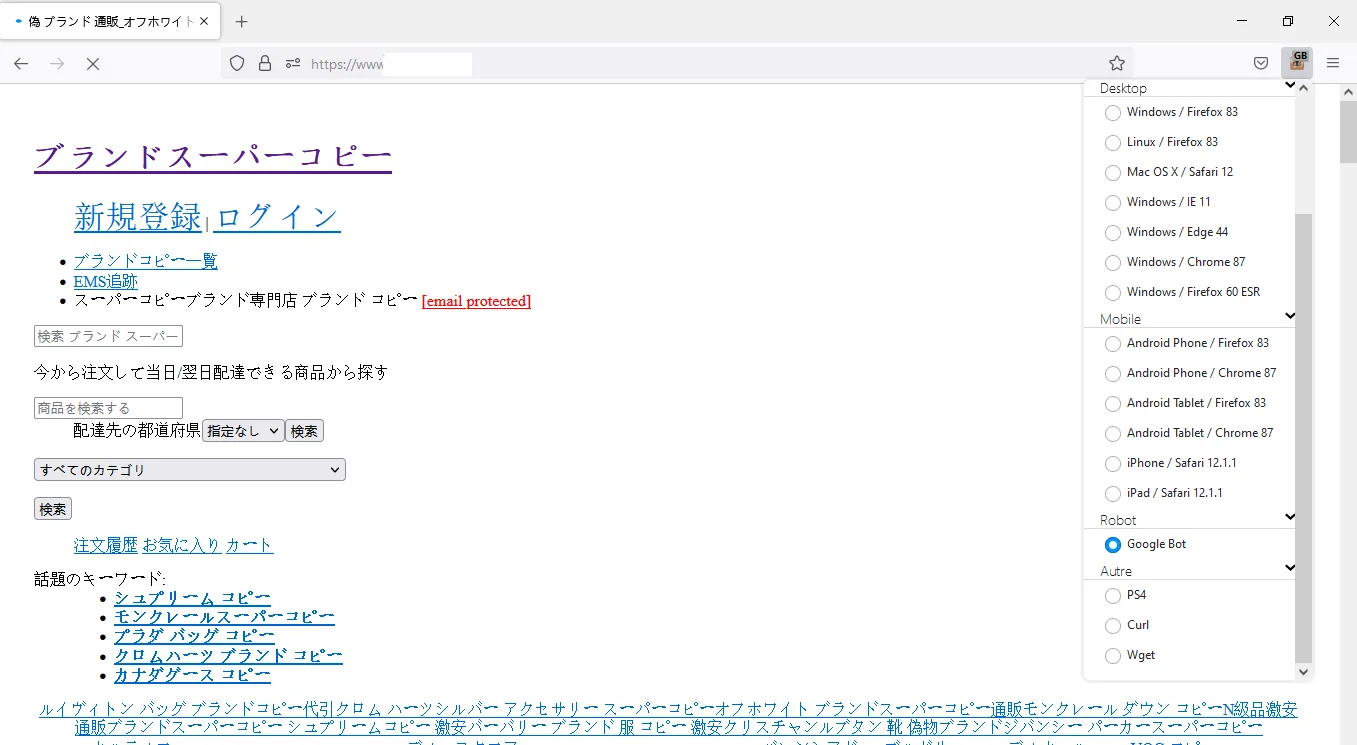Click the padlock site security icon
Screen dimensions: 1357x745
(265, 63)
